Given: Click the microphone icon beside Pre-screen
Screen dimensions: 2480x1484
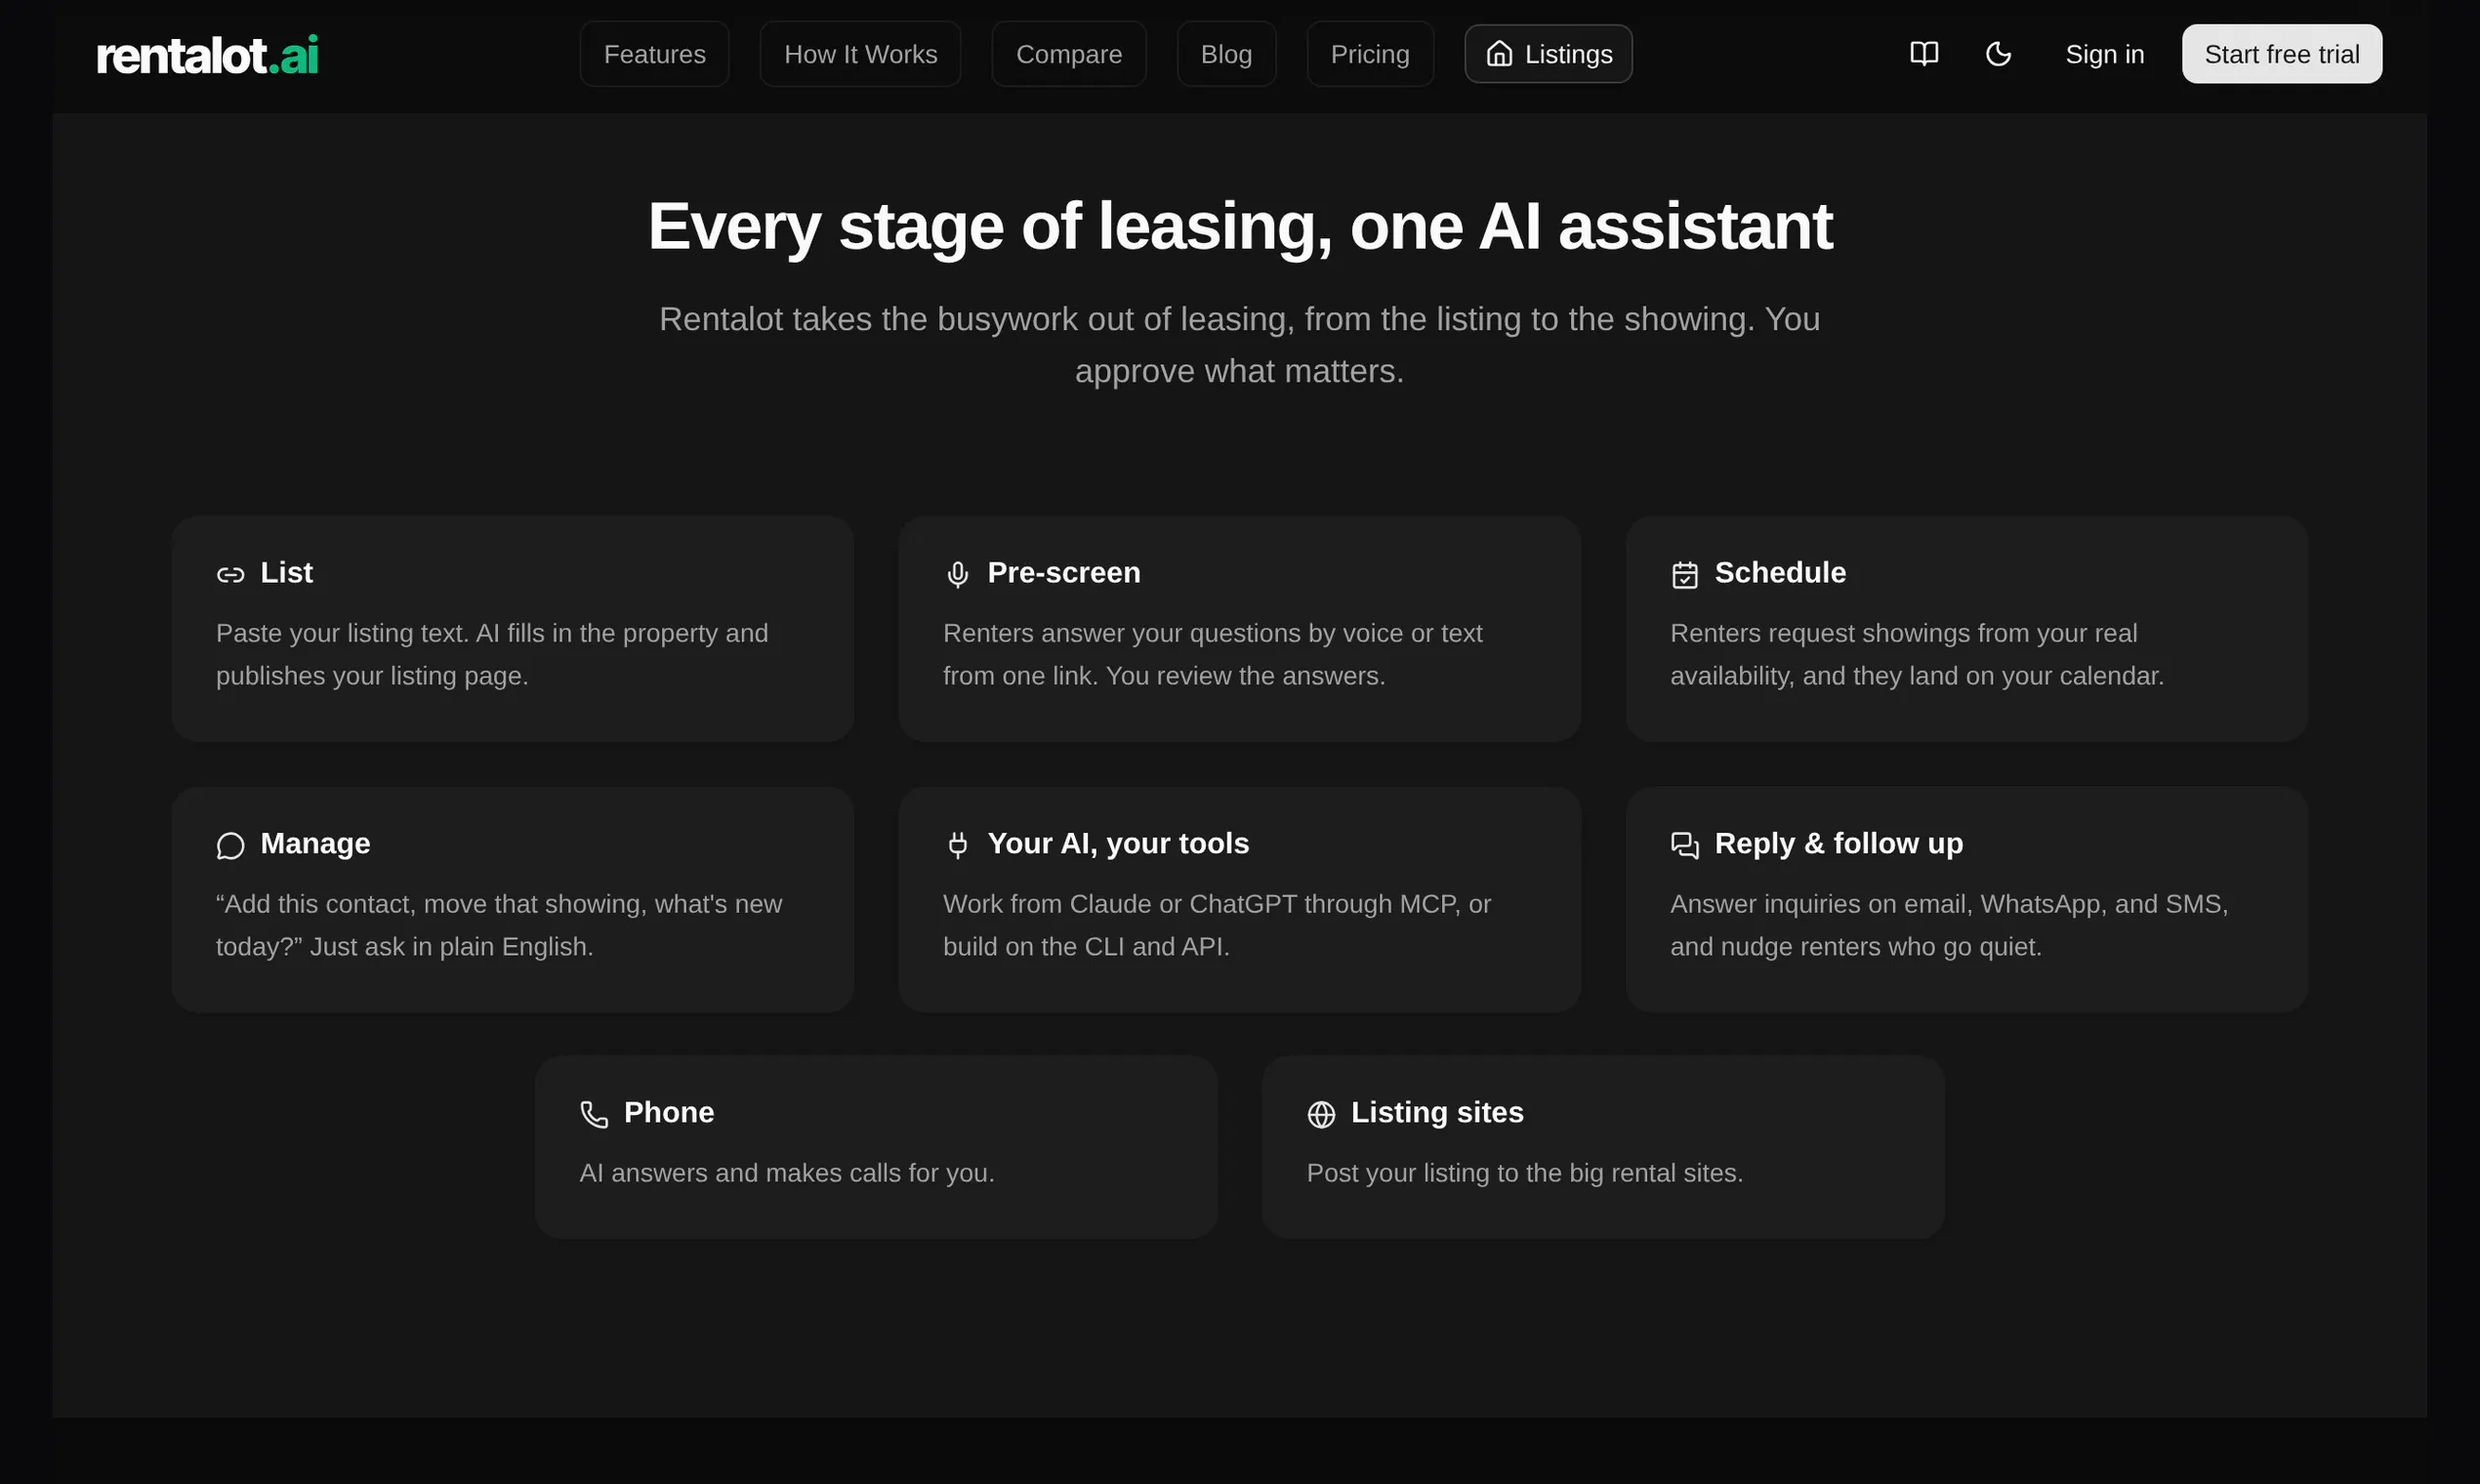Looking at the screenshot, I should [958, 574].
